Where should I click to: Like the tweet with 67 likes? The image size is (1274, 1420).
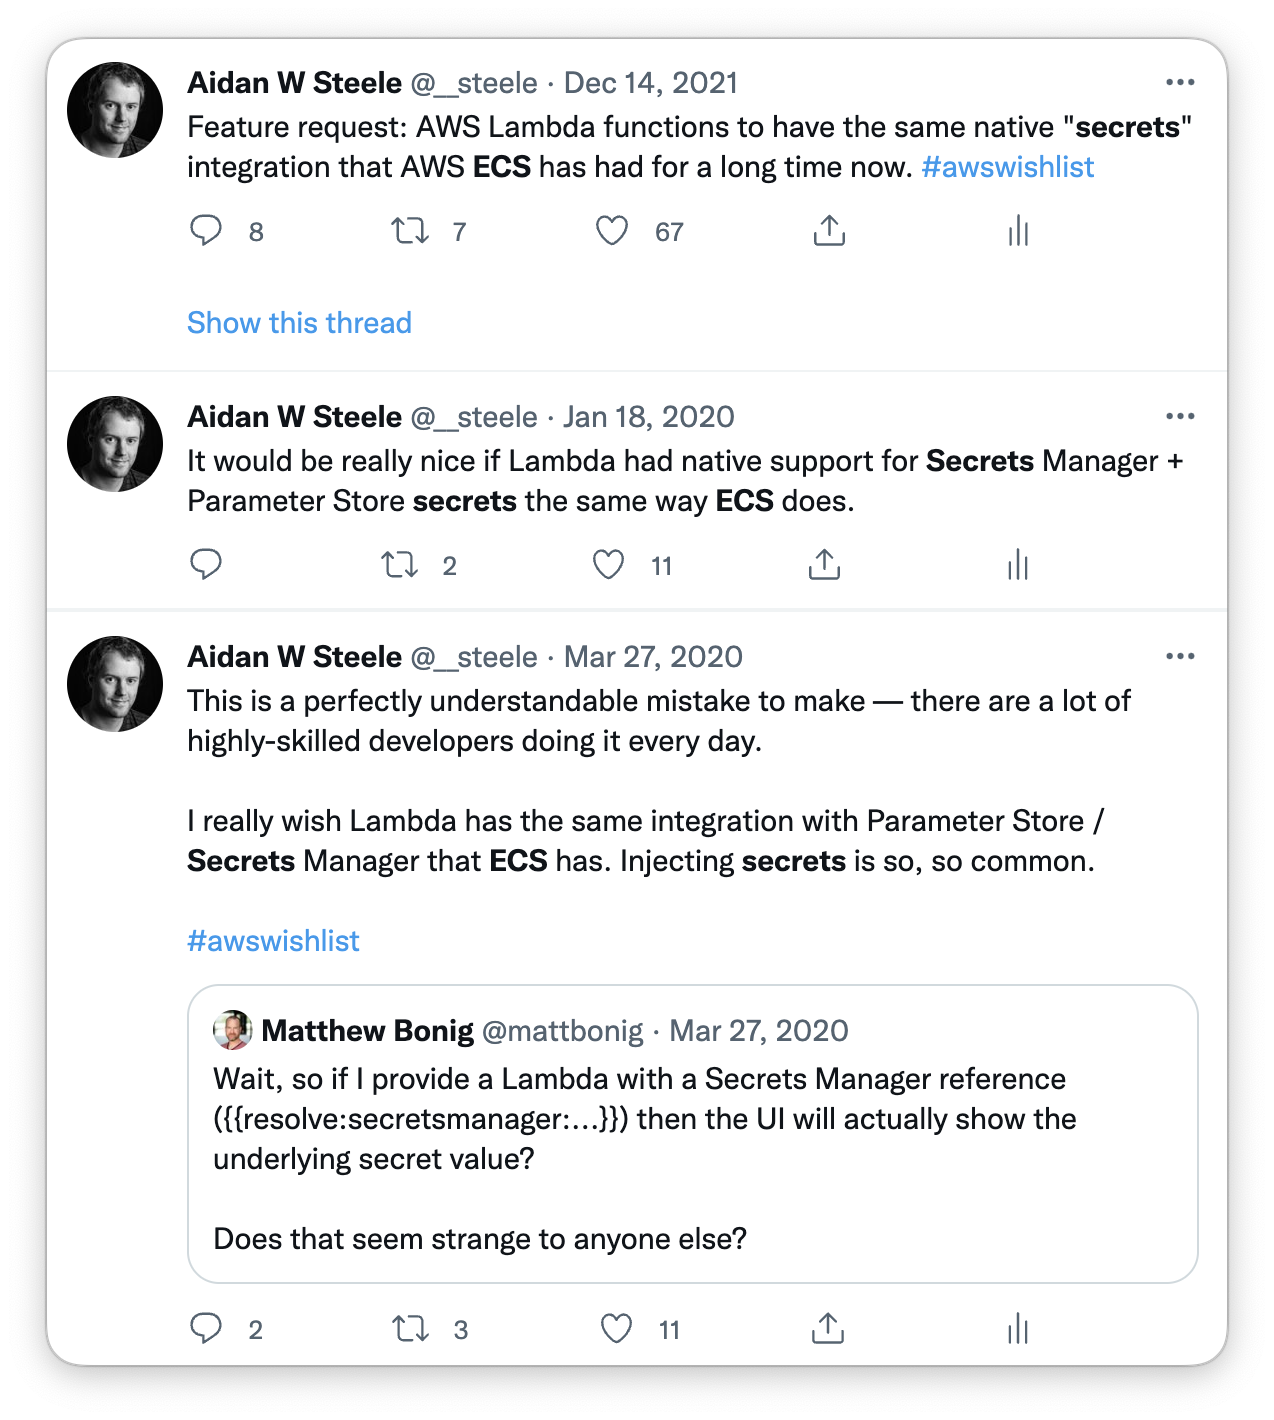click(x=612, y=231)
